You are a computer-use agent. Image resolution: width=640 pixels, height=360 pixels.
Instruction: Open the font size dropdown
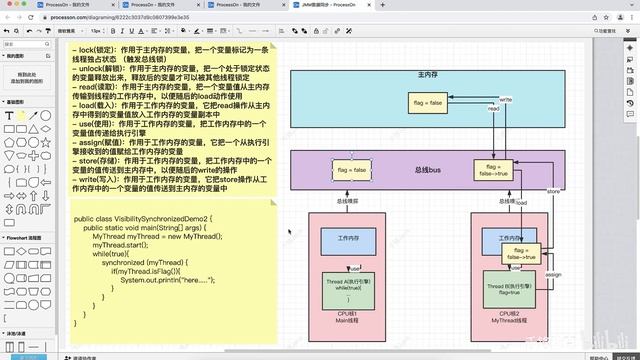point(97,31)
